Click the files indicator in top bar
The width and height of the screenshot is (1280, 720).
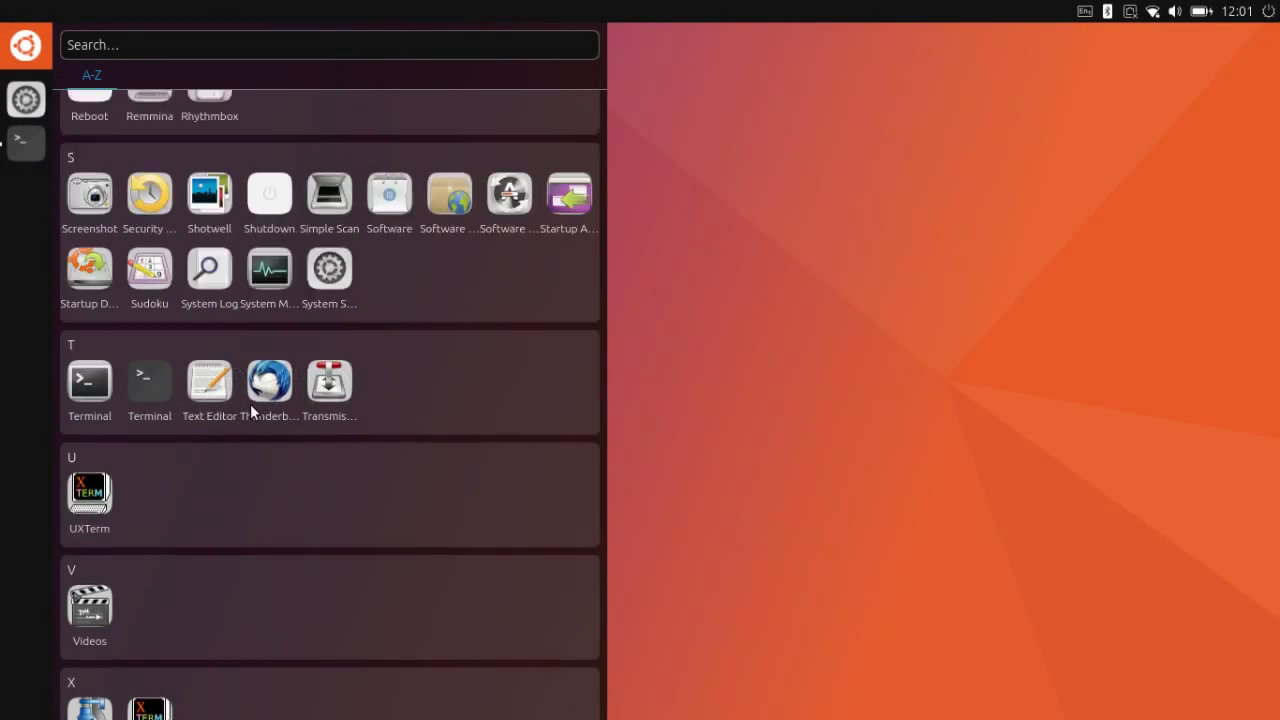tap(1130, 11)
